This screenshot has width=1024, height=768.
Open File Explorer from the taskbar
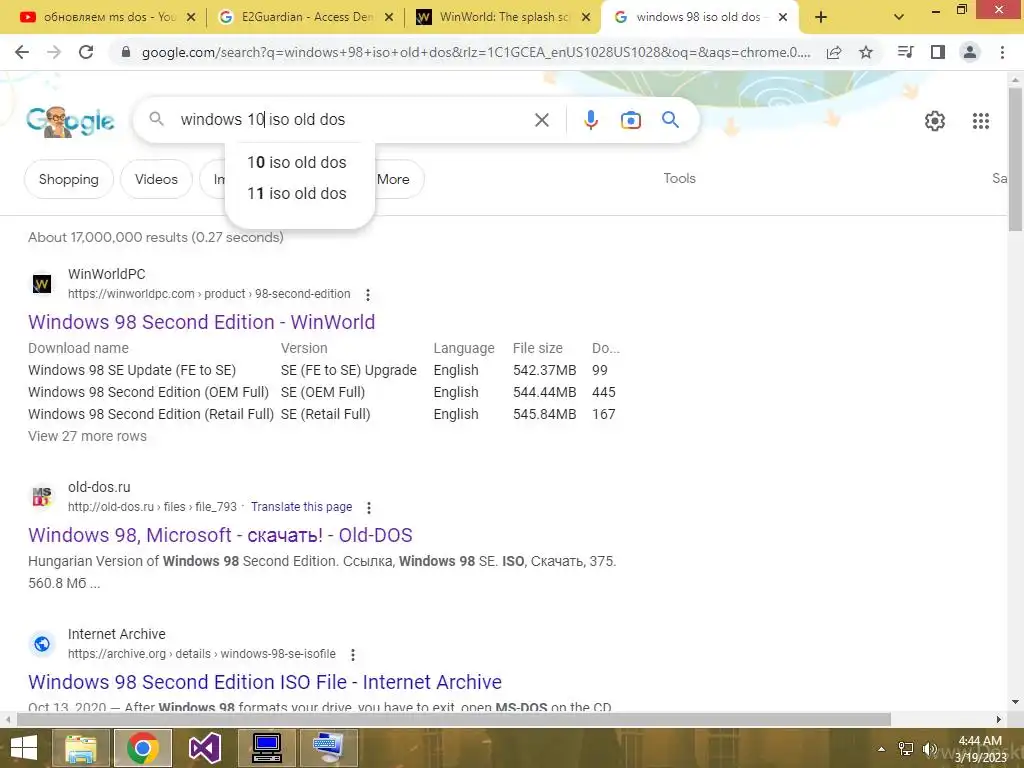[80, 748]
